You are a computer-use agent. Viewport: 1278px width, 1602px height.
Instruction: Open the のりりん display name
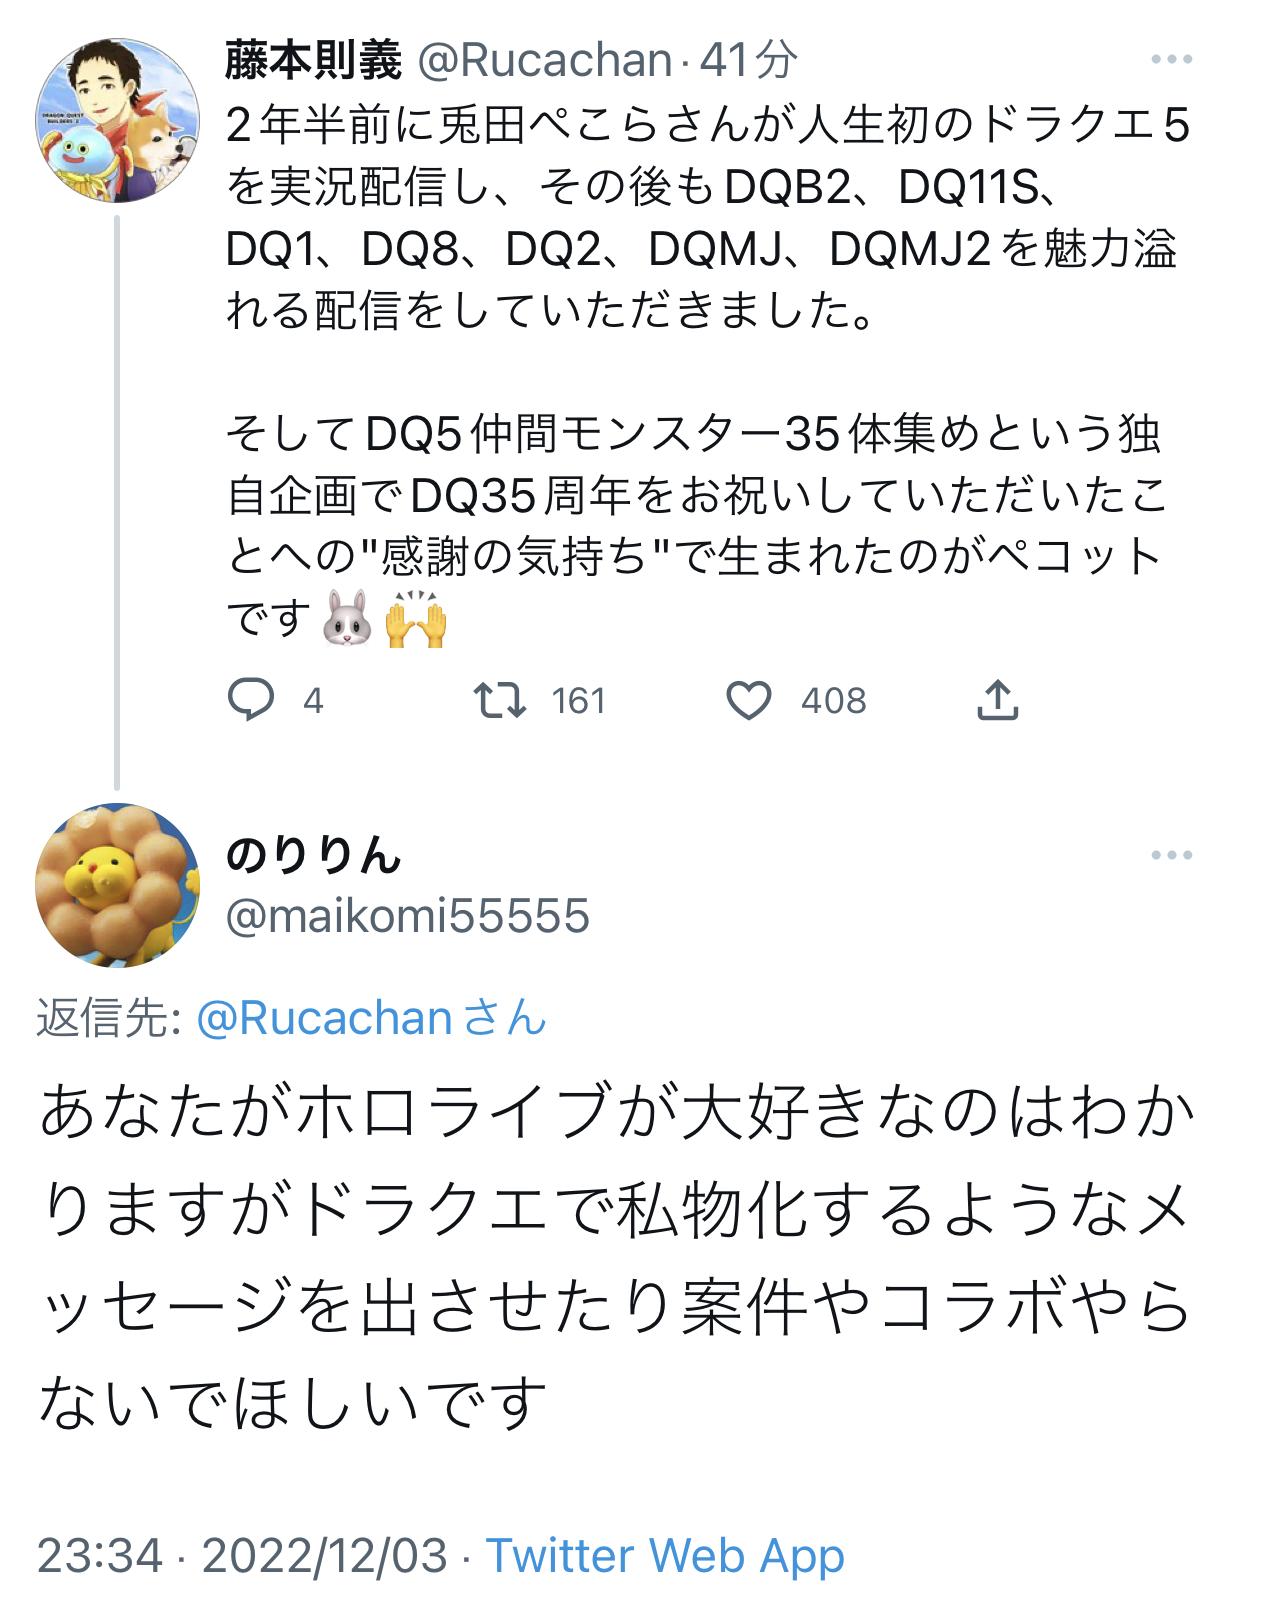(x=313, y=855)
